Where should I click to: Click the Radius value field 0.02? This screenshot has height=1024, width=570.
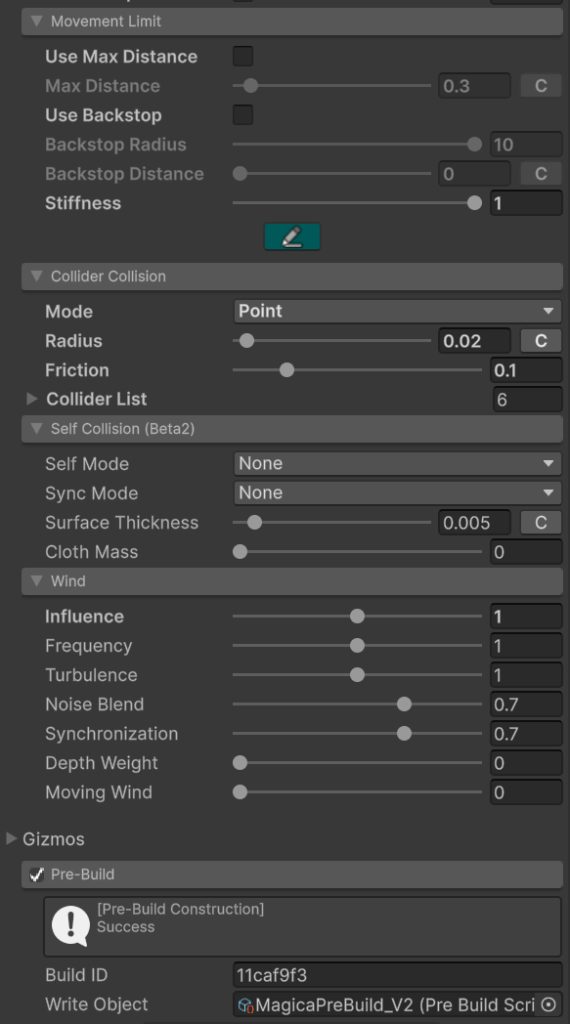(x=474, y=341)
